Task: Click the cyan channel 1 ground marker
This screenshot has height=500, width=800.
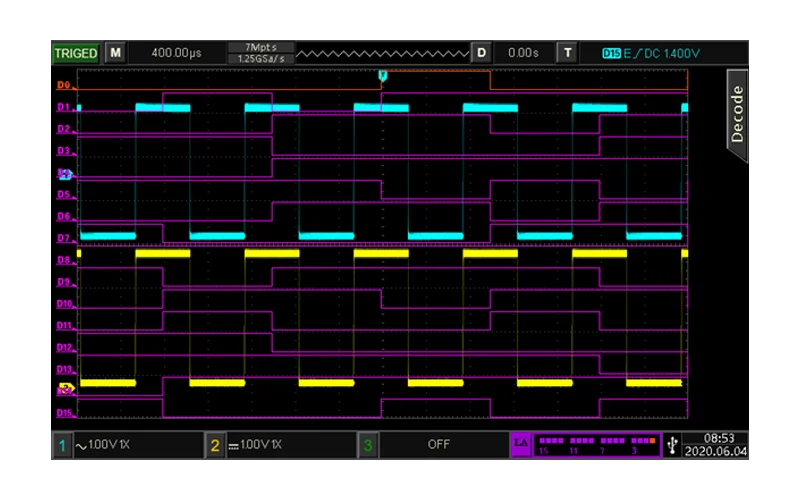Action: click(65, 174)
